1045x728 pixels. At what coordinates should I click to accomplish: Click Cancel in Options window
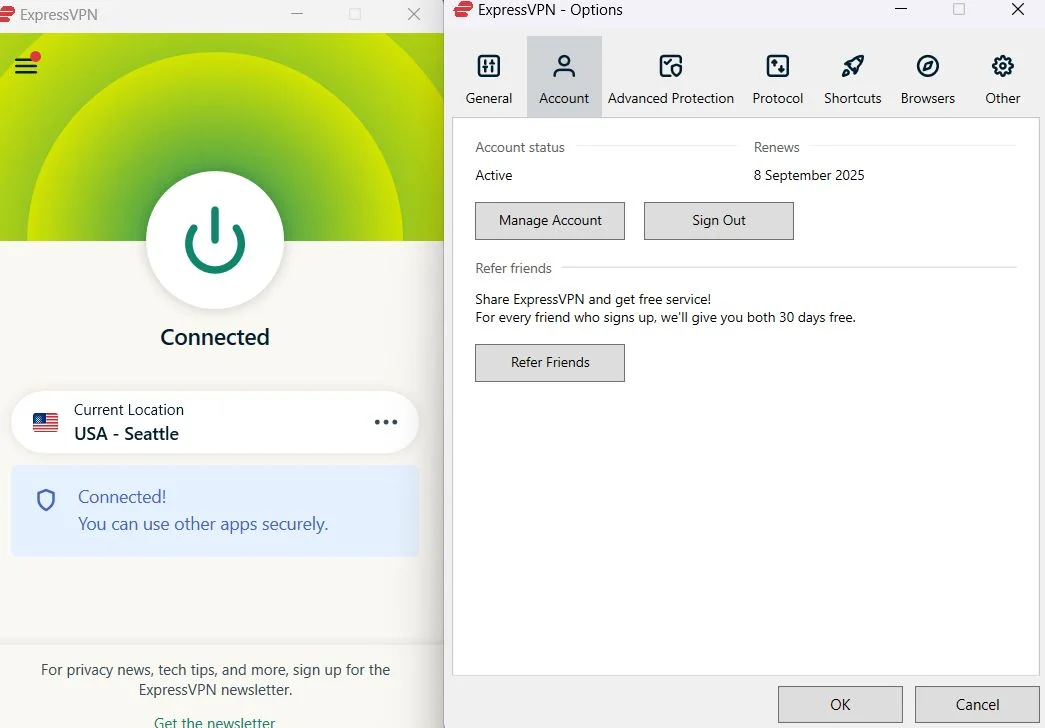[977, 705]
